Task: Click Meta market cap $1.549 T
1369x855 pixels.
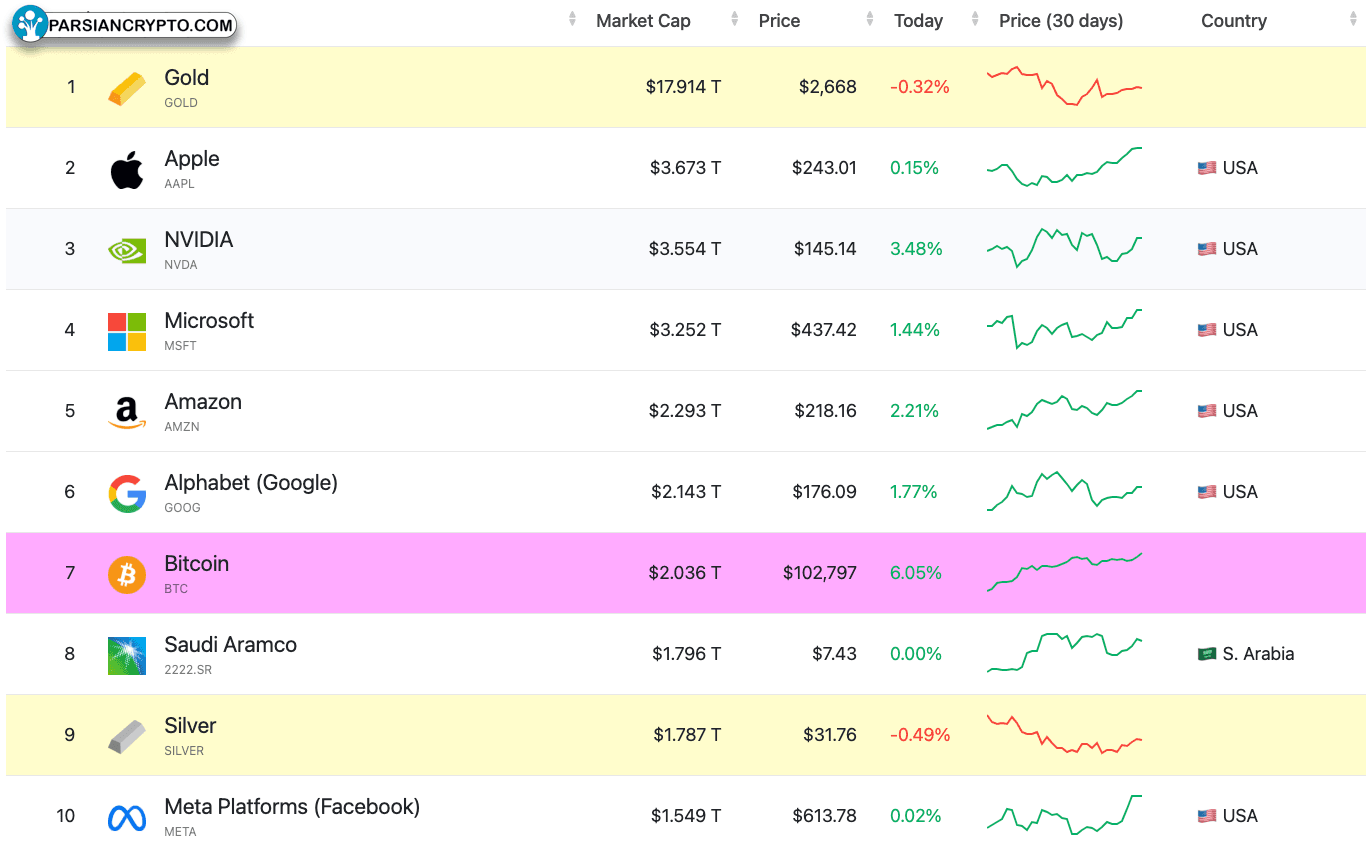Action: coord(686,816)
